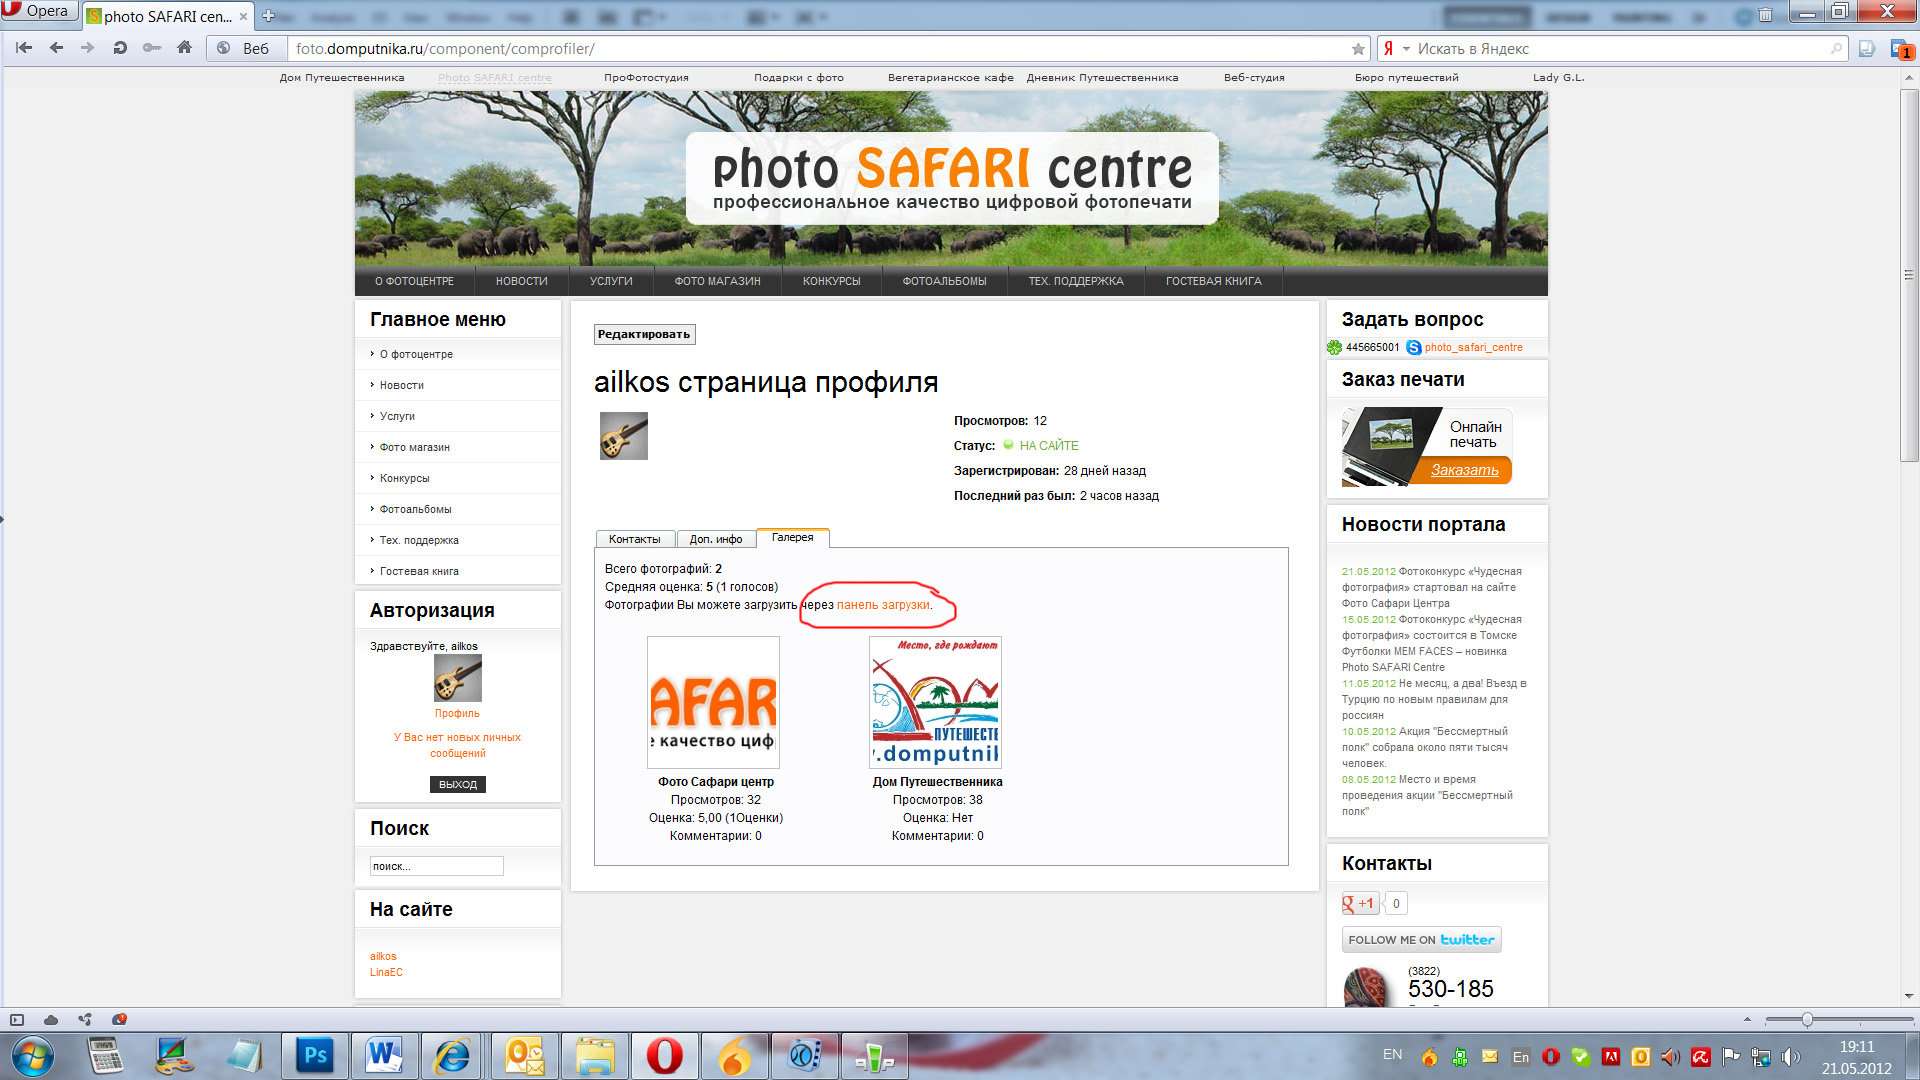This screenshot has height=1080, width=1920.
Task: Click the Skype photo_safari_centre icon
Action: coord(1414,348)
